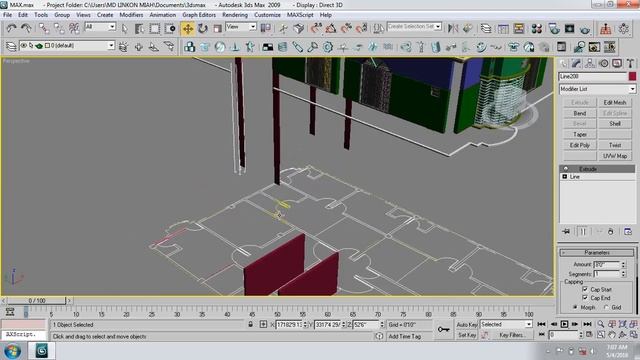
Task: Activate the Select and Scale tool
Action: click(218, 28)
